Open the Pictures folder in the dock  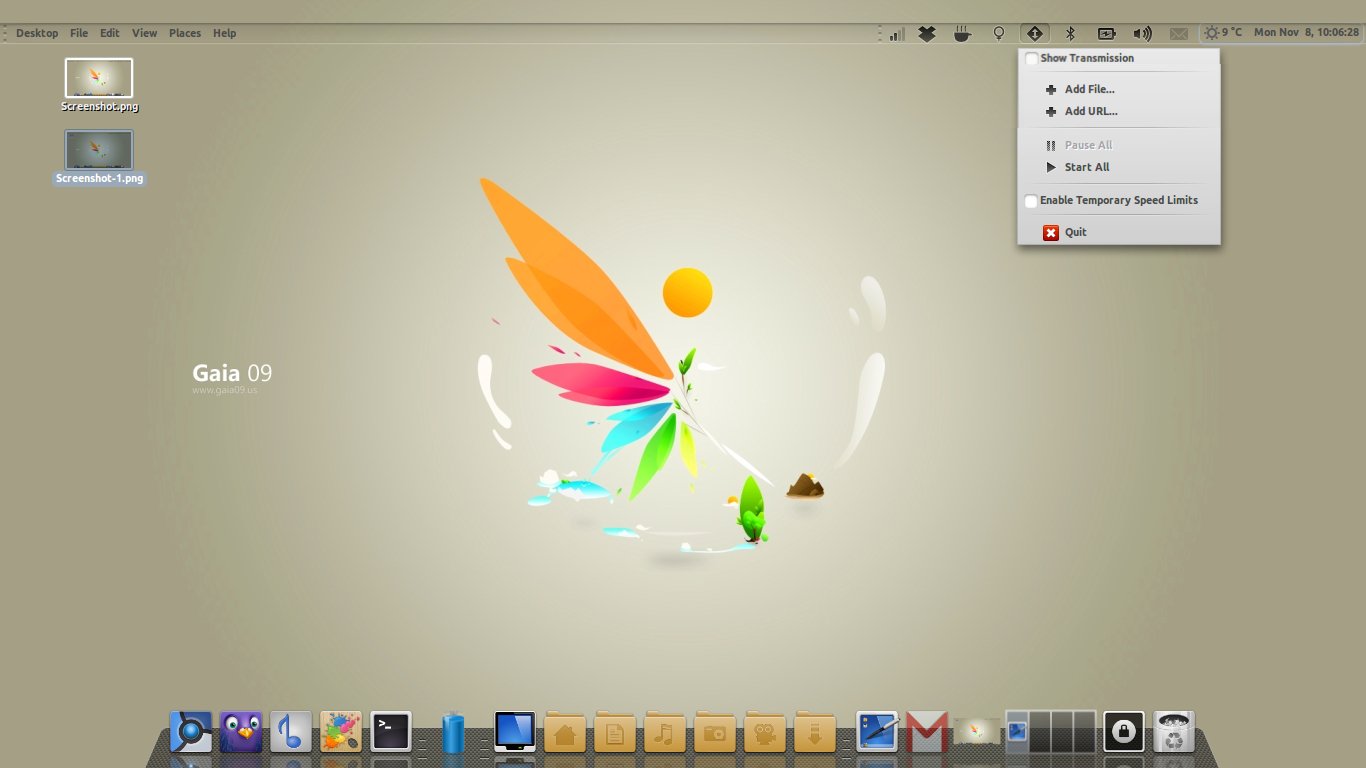(715, 732)
